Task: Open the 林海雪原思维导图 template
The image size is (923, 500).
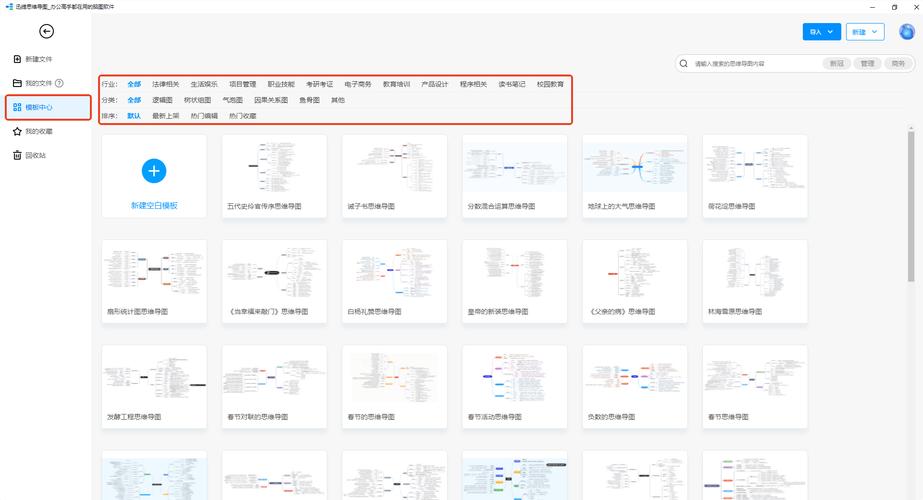Action: point(755,282)
